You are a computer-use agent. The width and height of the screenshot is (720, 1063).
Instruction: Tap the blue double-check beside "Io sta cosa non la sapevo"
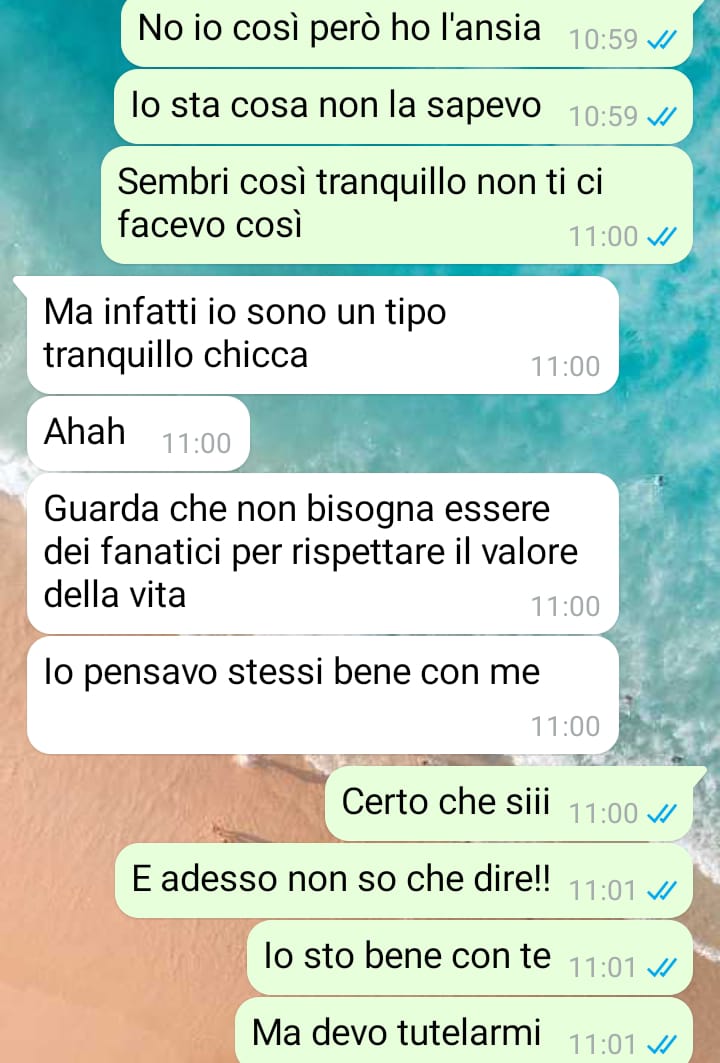[x=661, y=117]
